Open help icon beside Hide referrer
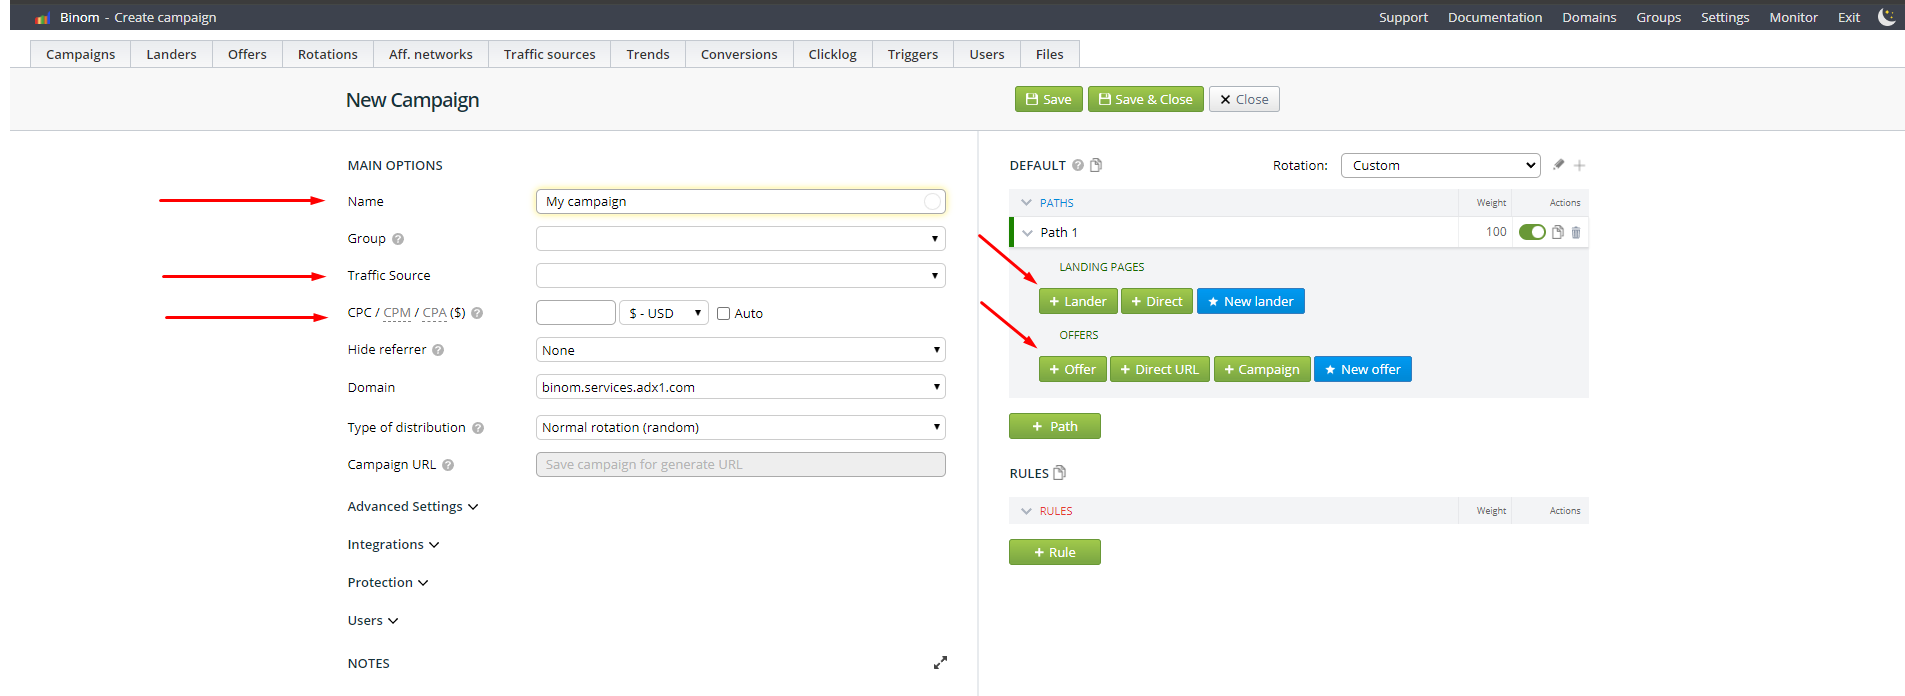The image size is (1905, 696). point(438,350)
